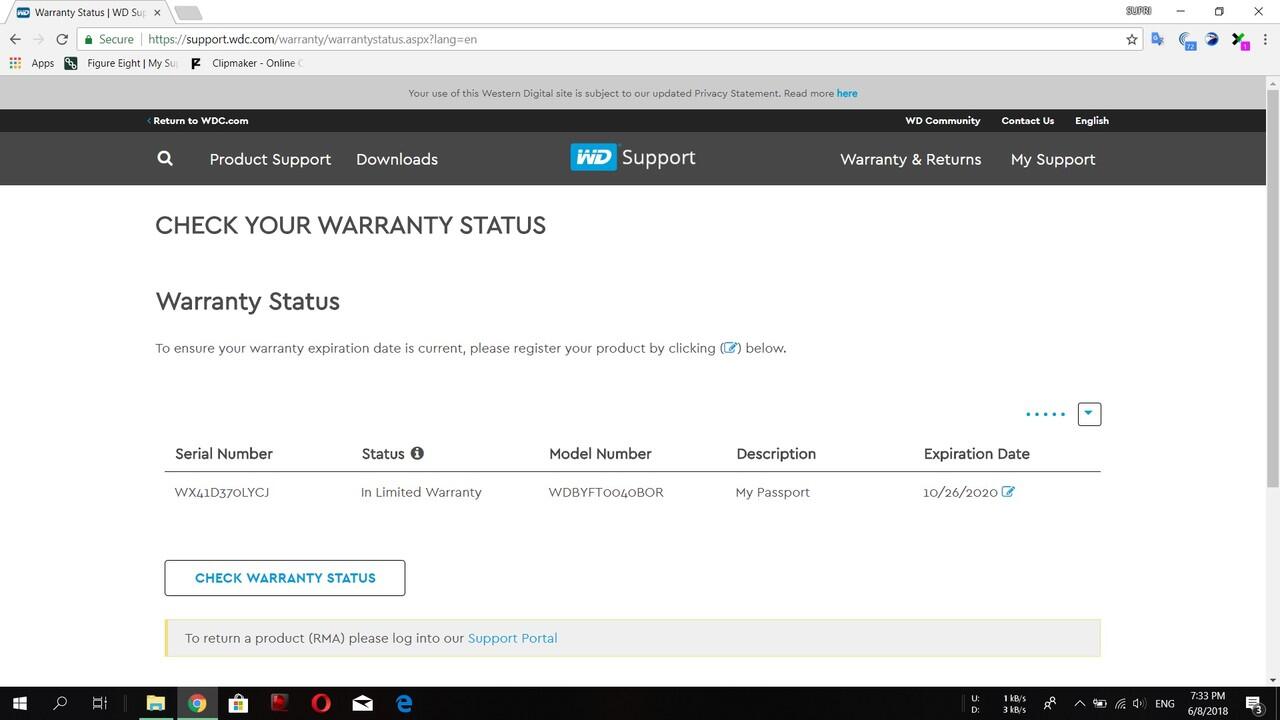Launch Microsoft Edge from taskbar

(x=404, y=703)
